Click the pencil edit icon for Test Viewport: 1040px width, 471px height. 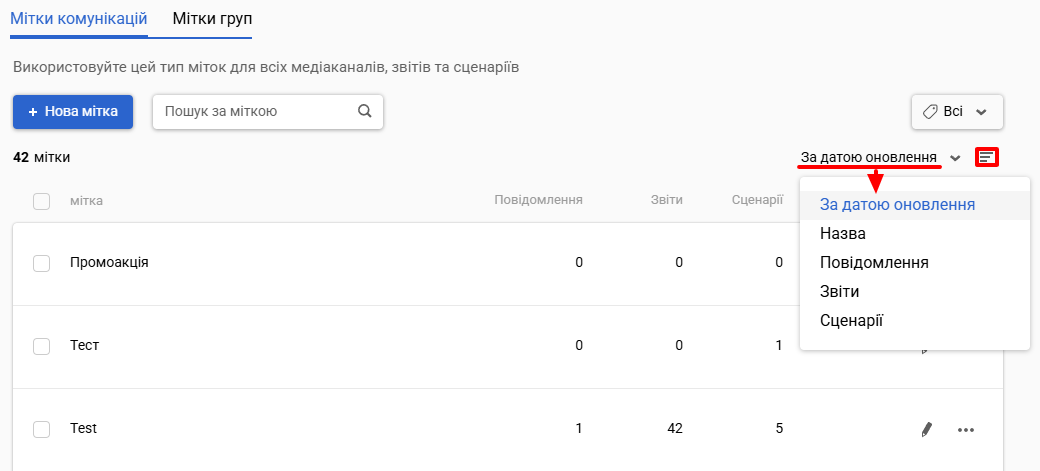pos(927,430)
